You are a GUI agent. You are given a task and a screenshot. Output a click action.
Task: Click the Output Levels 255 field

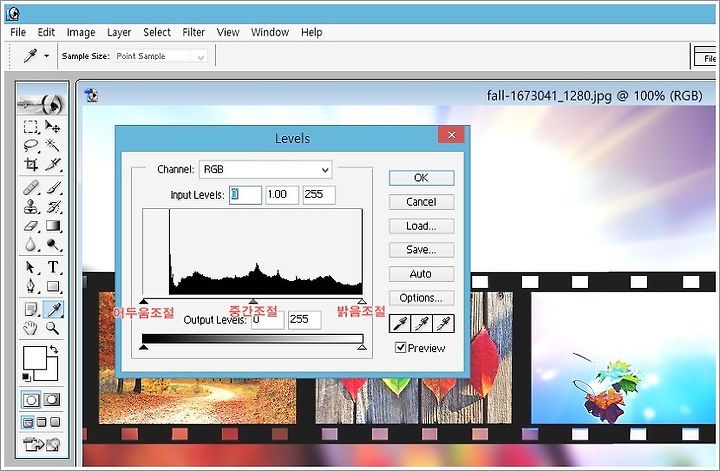pos(304,320)
